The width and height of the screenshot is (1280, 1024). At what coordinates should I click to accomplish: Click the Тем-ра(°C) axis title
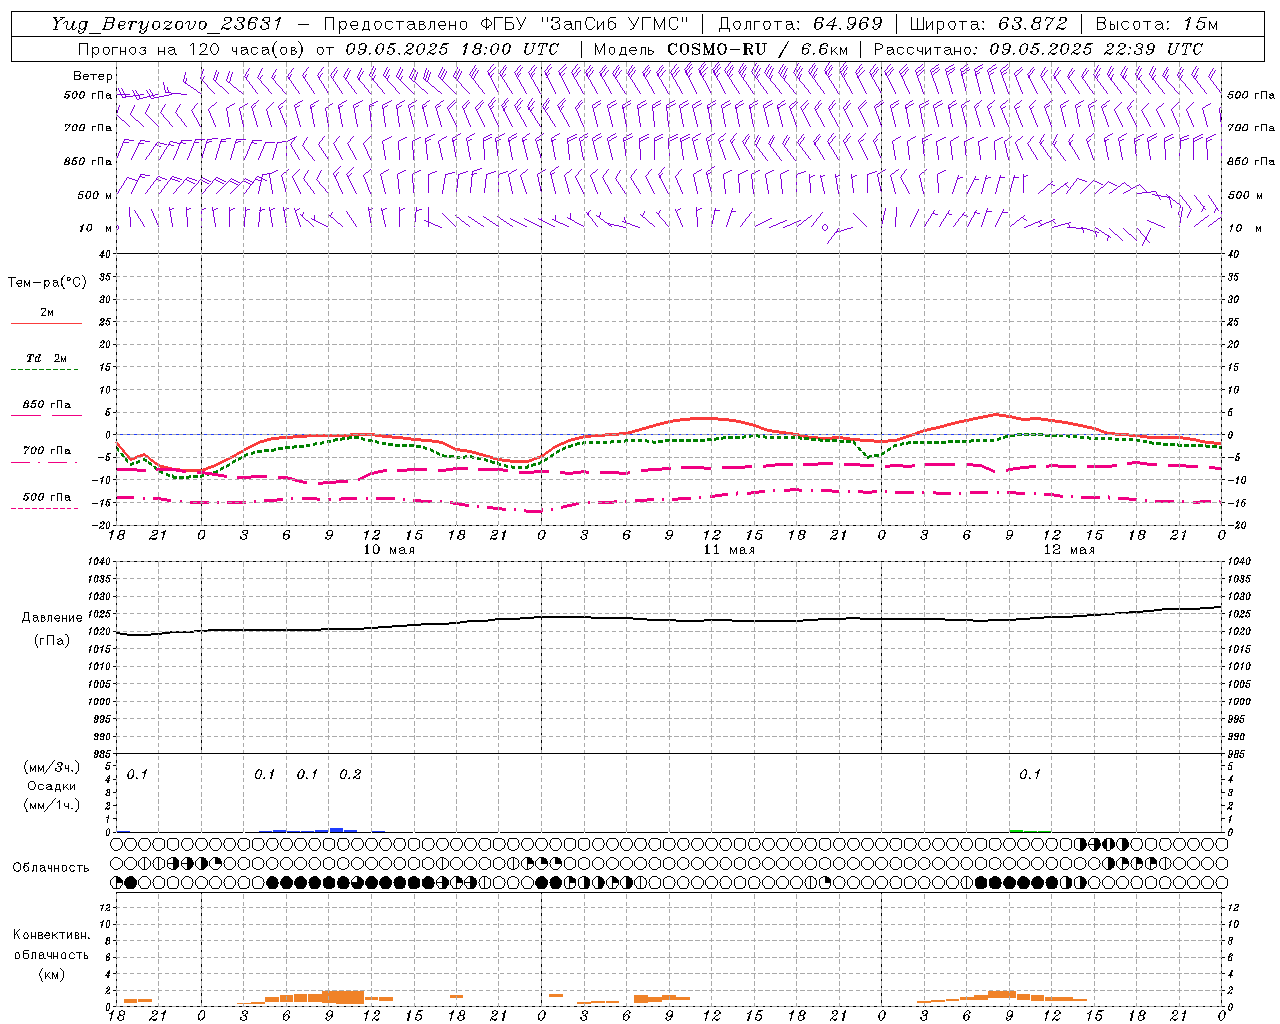[x=48, y=283]
